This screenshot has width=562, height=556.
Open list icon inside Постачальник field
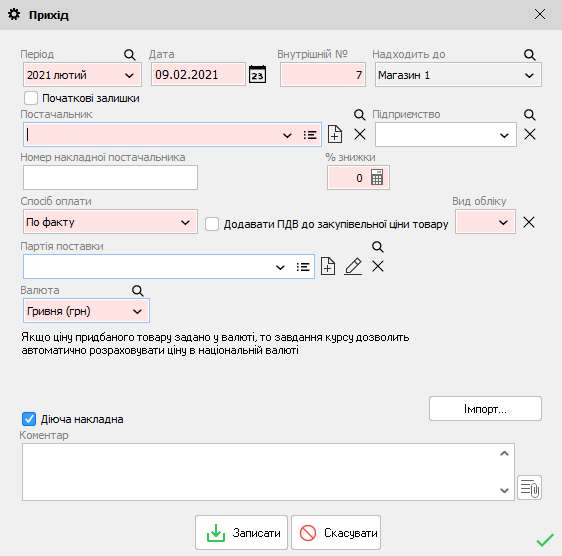click(x=310, y=135)
